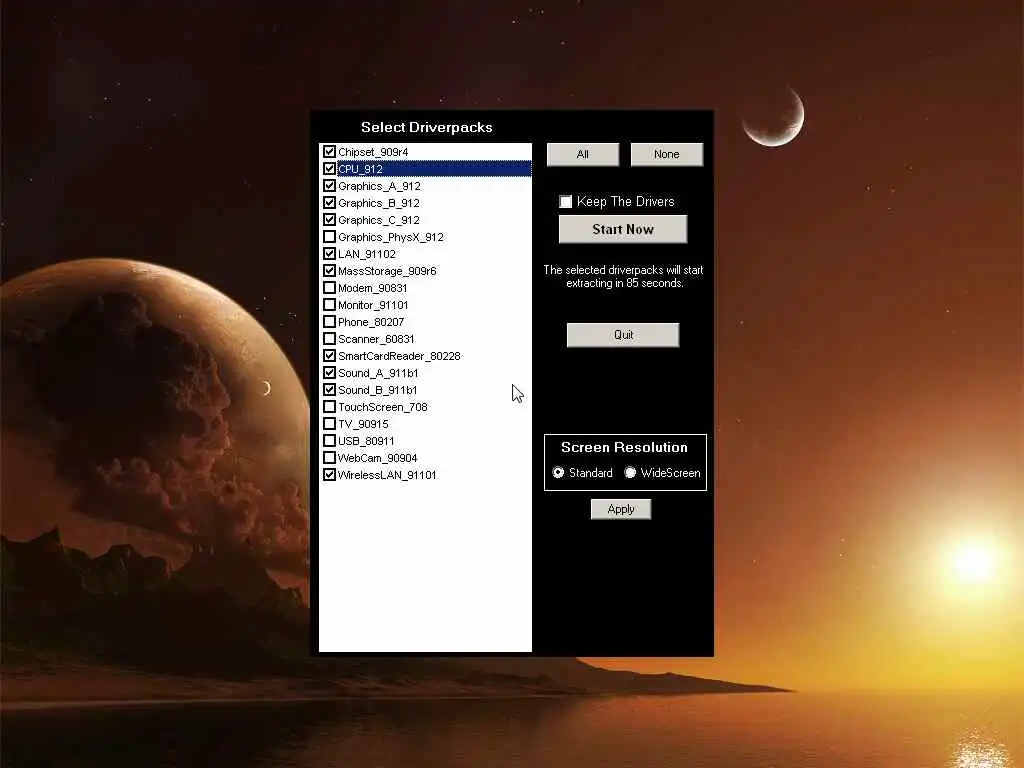Click the Quit button
The height and width of the screenshot is (768, 1024).
[623, 335]
